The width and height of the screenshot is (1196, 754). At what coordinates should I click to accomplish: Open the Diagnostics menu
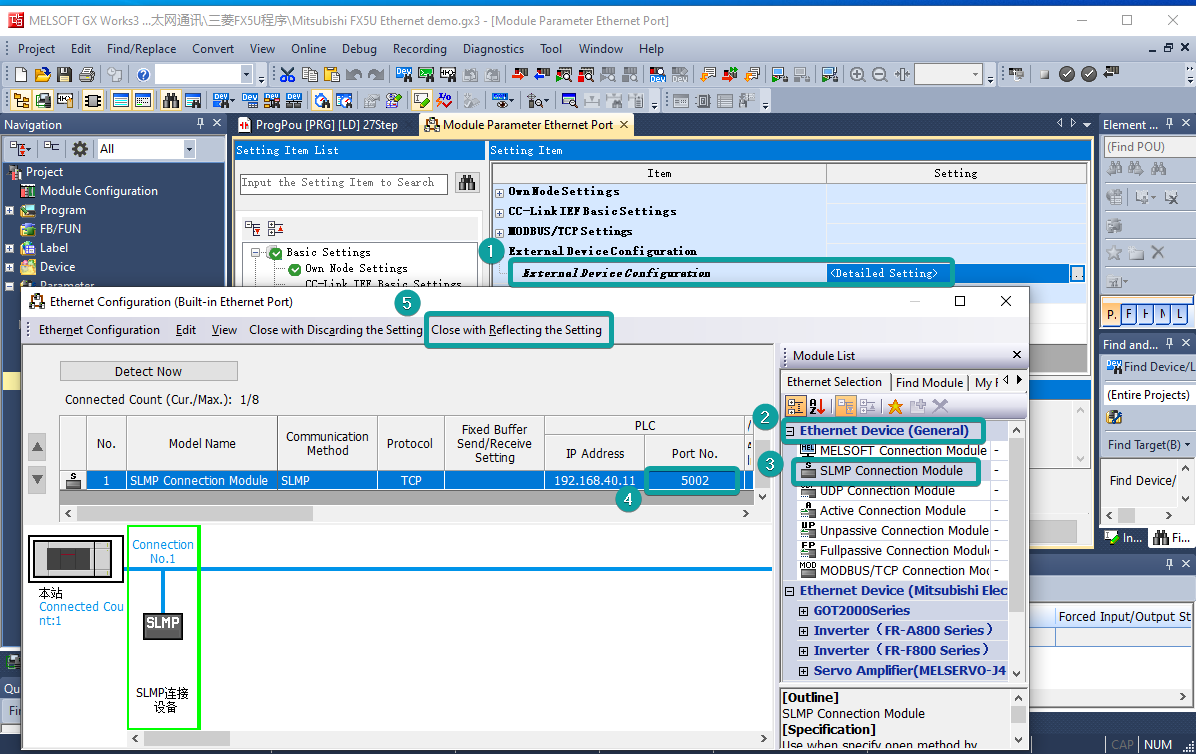pyautogui.click(x=493, y=49)
